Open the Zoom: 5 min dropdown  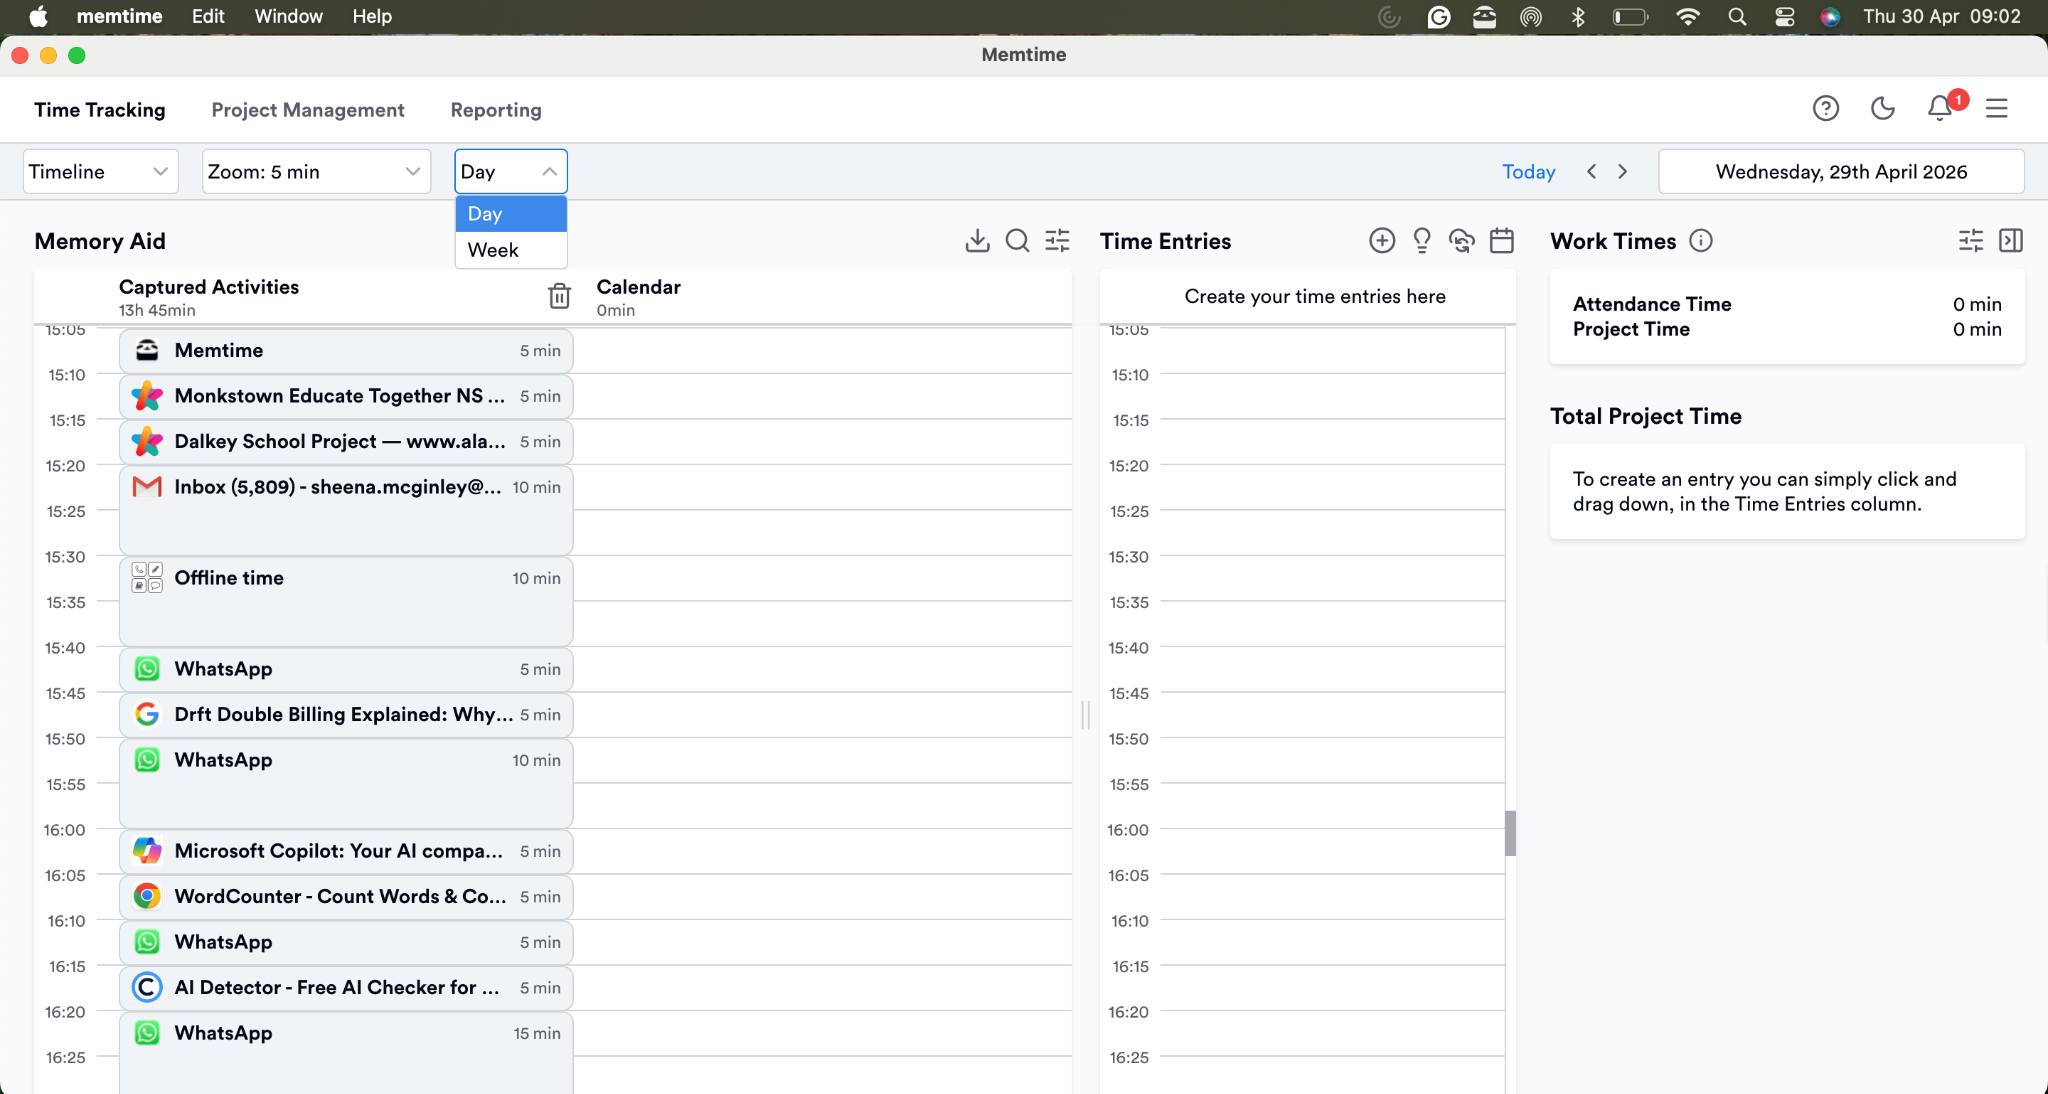[316, 171]
